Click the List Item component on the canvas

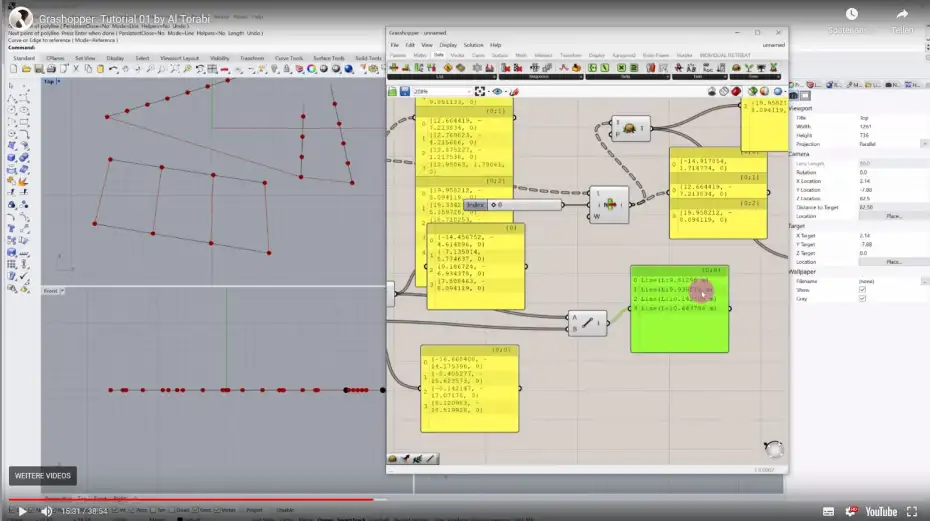click(609, 205)
